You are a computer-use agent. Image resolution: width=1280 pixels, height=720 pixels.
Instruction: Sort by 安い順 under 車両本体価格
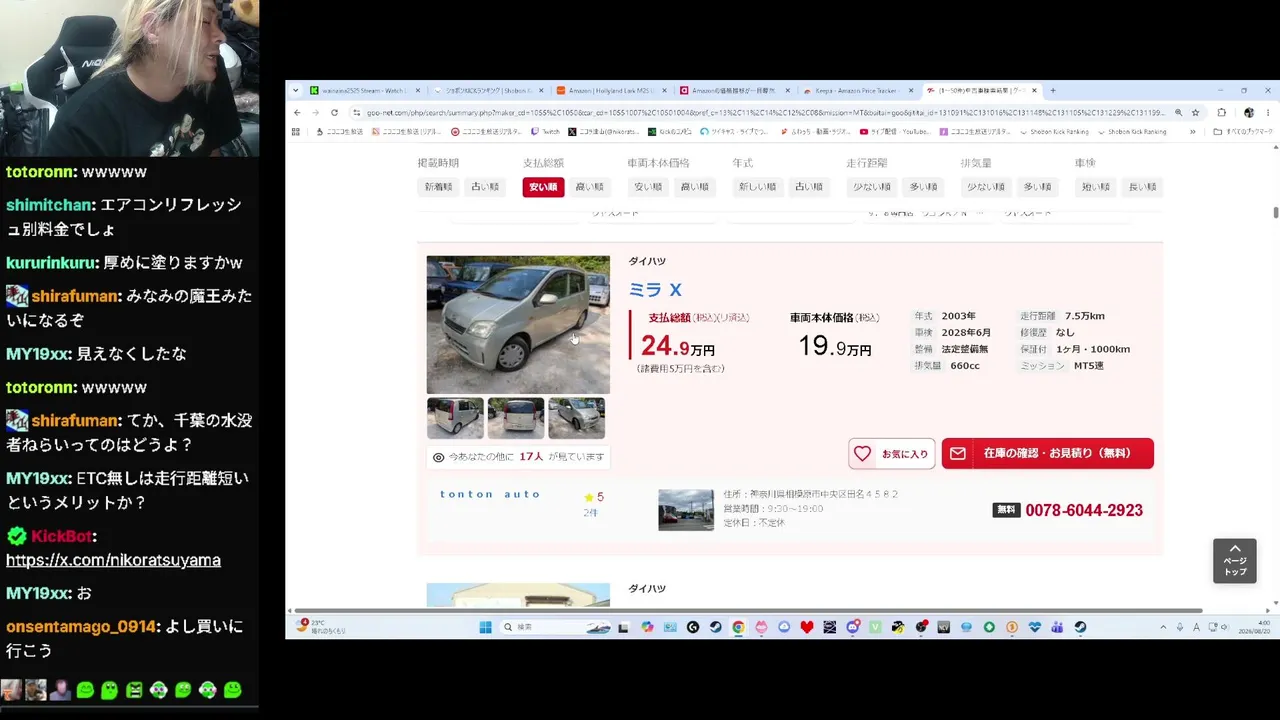[648, 187]
